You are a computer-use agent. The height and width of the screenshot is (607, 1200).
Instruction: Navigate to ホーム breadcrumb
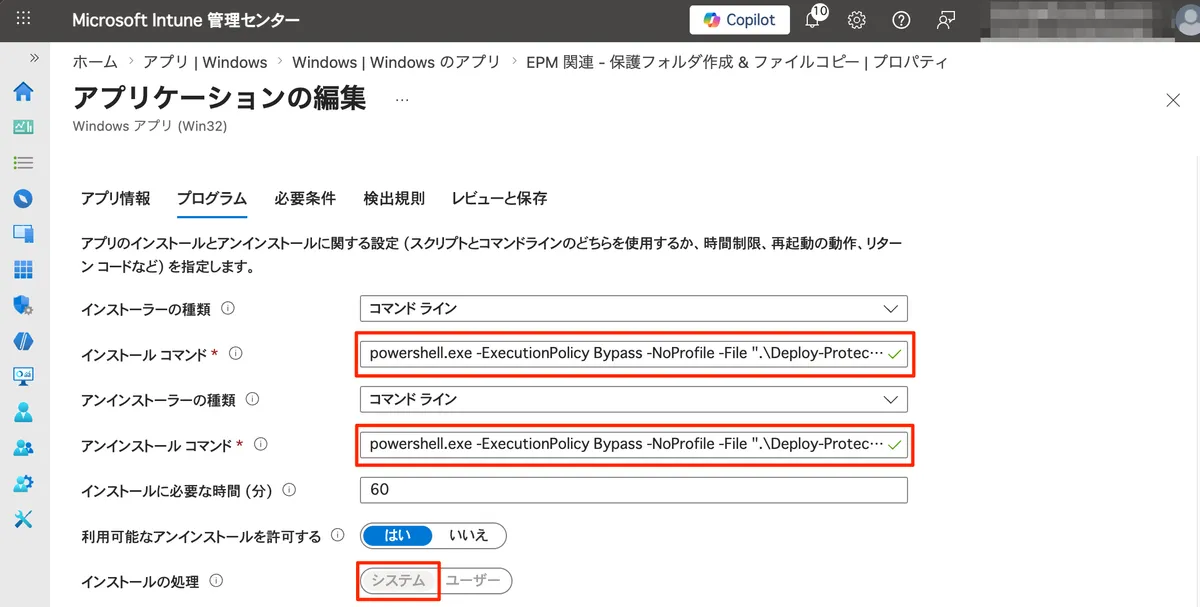pyautogui.click(x=95, y=62)
